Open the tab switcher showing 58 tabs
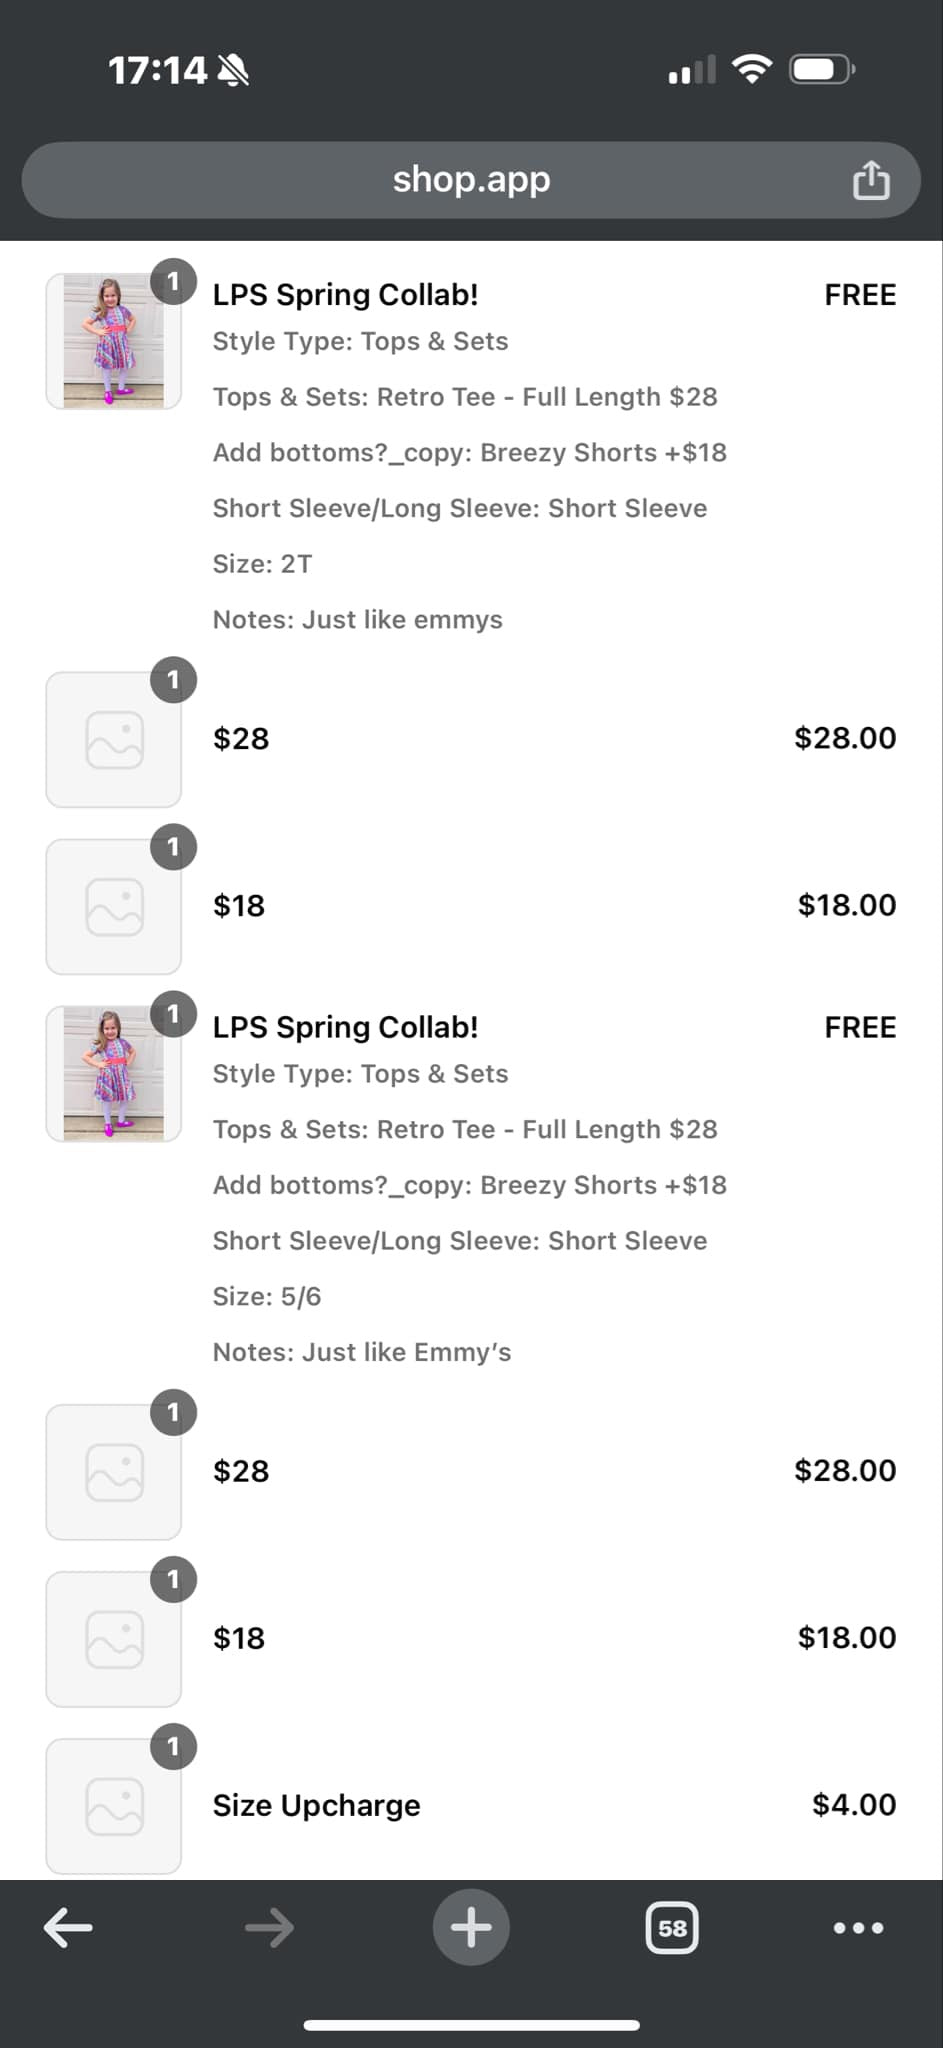 pos(672,1927)
